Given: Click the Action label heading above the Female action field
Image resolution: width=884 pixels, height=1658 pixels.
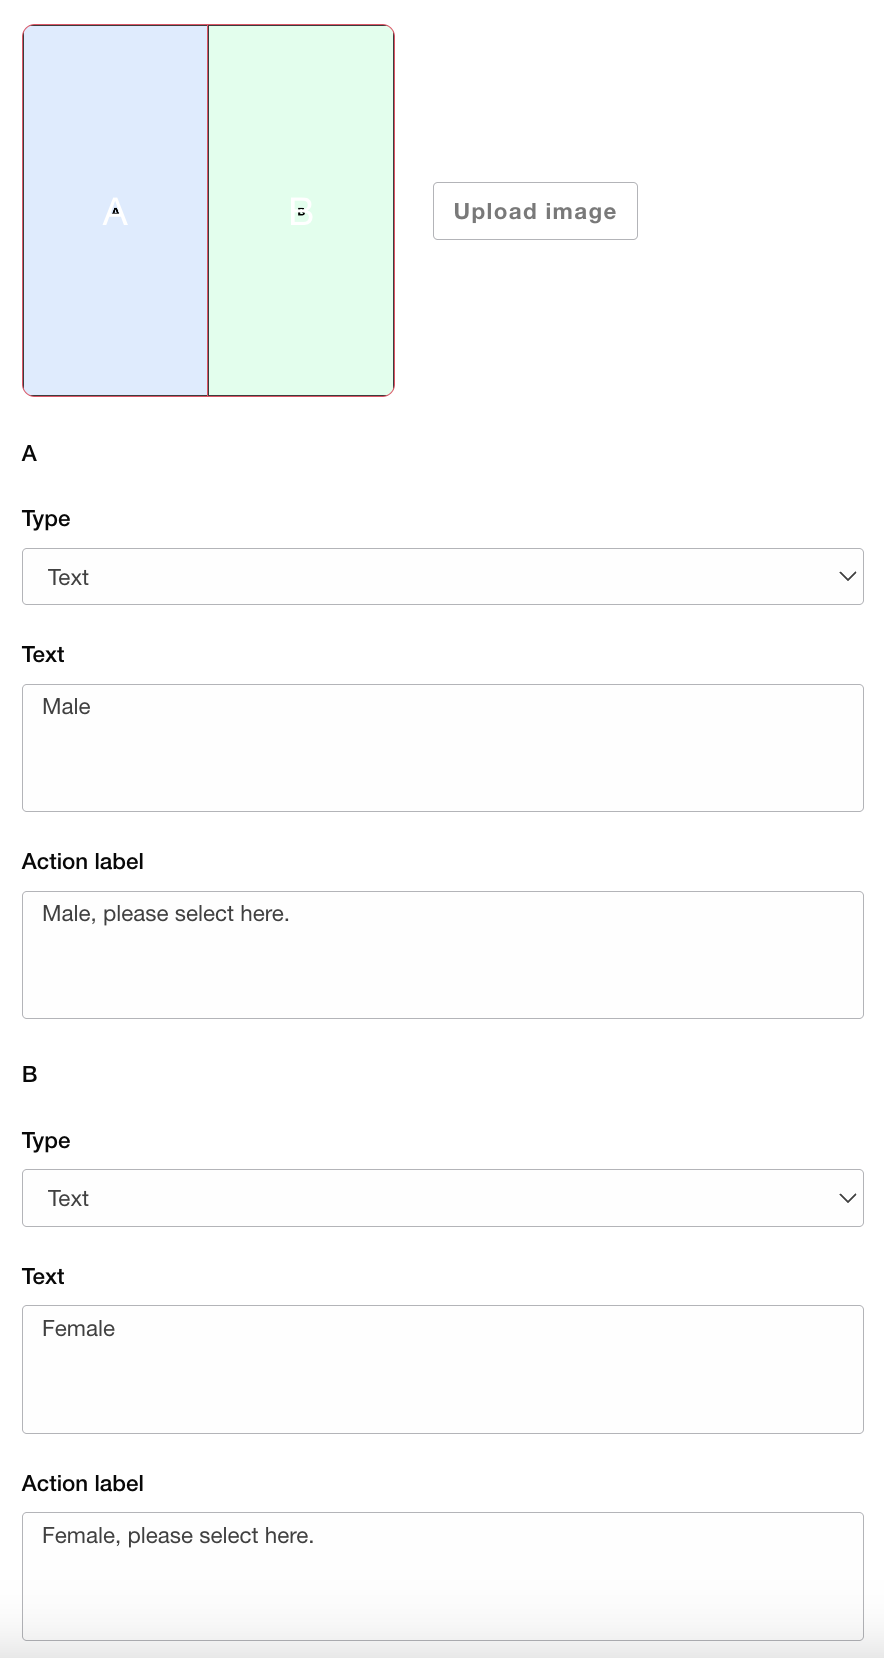Looking at the screenshot, I should [x=83, y=1484].
